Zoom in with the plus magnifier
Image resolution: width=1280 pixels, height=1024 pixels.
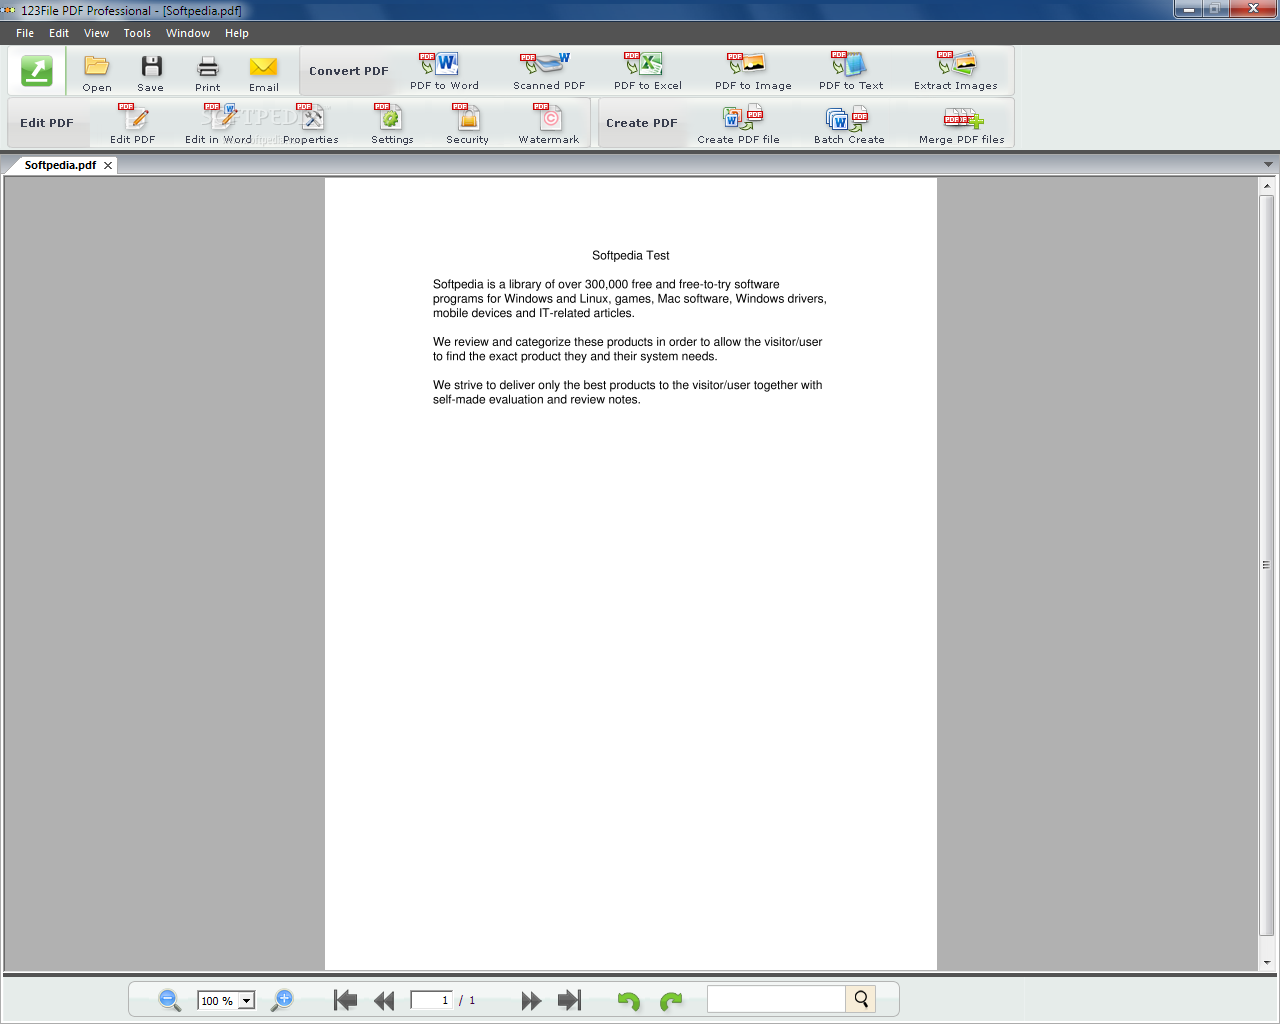click(282, 999)
